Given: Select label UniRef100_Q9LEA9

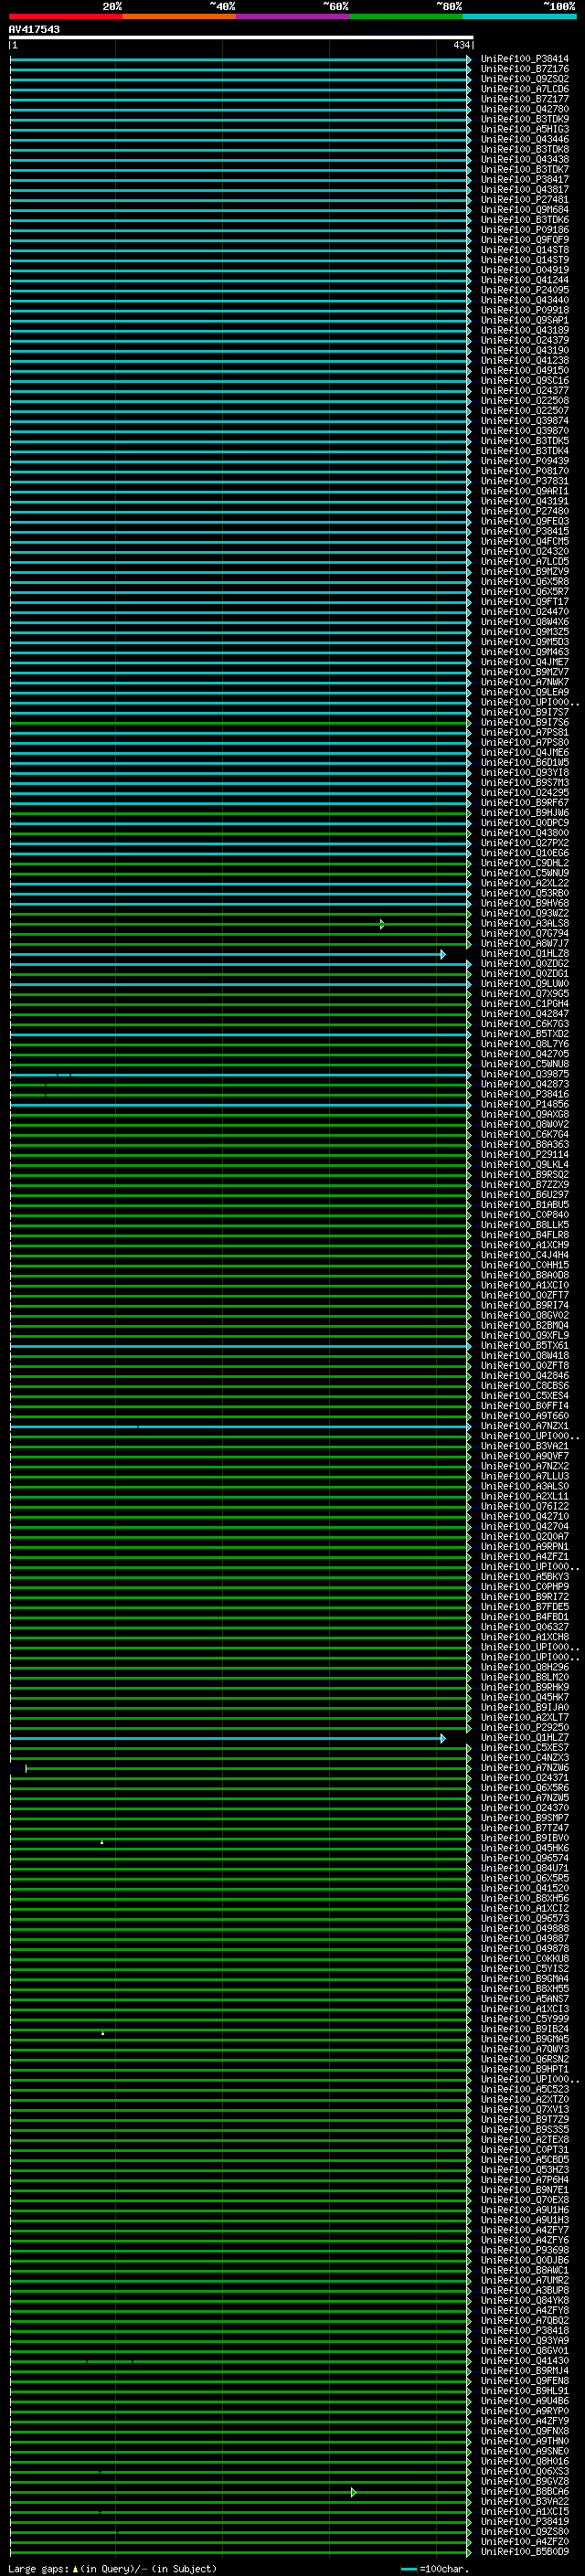Looking at the screenshot, I should point(525,692).
